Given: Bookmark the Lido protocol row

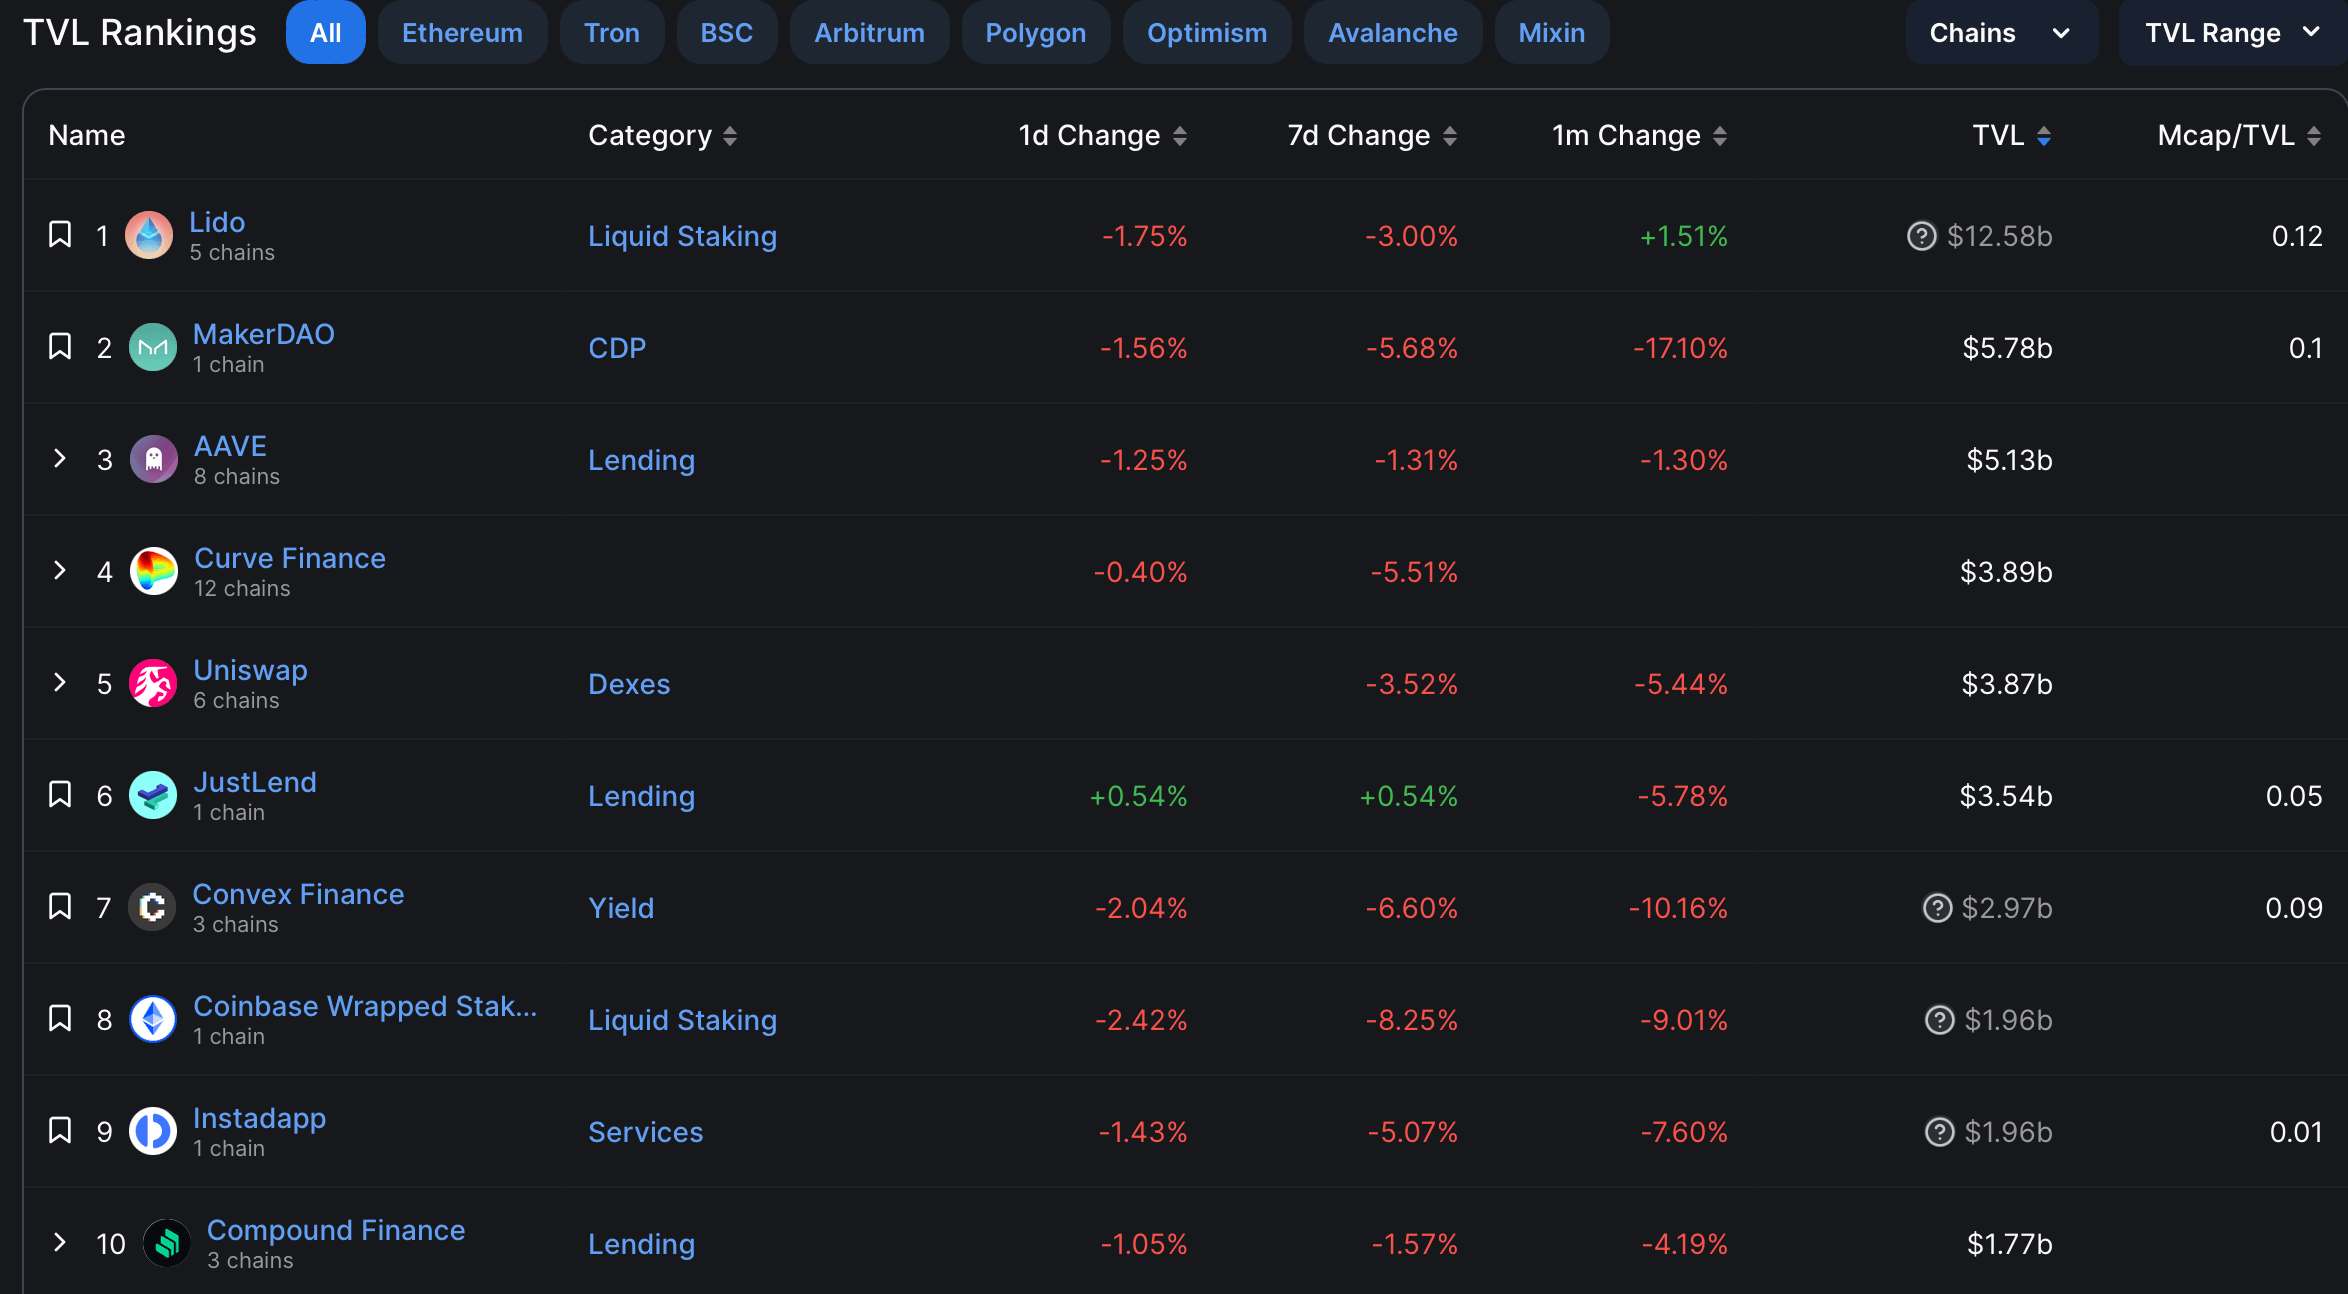Looking at the screenshot, I should pyautogui.click(x=60, y=235).
